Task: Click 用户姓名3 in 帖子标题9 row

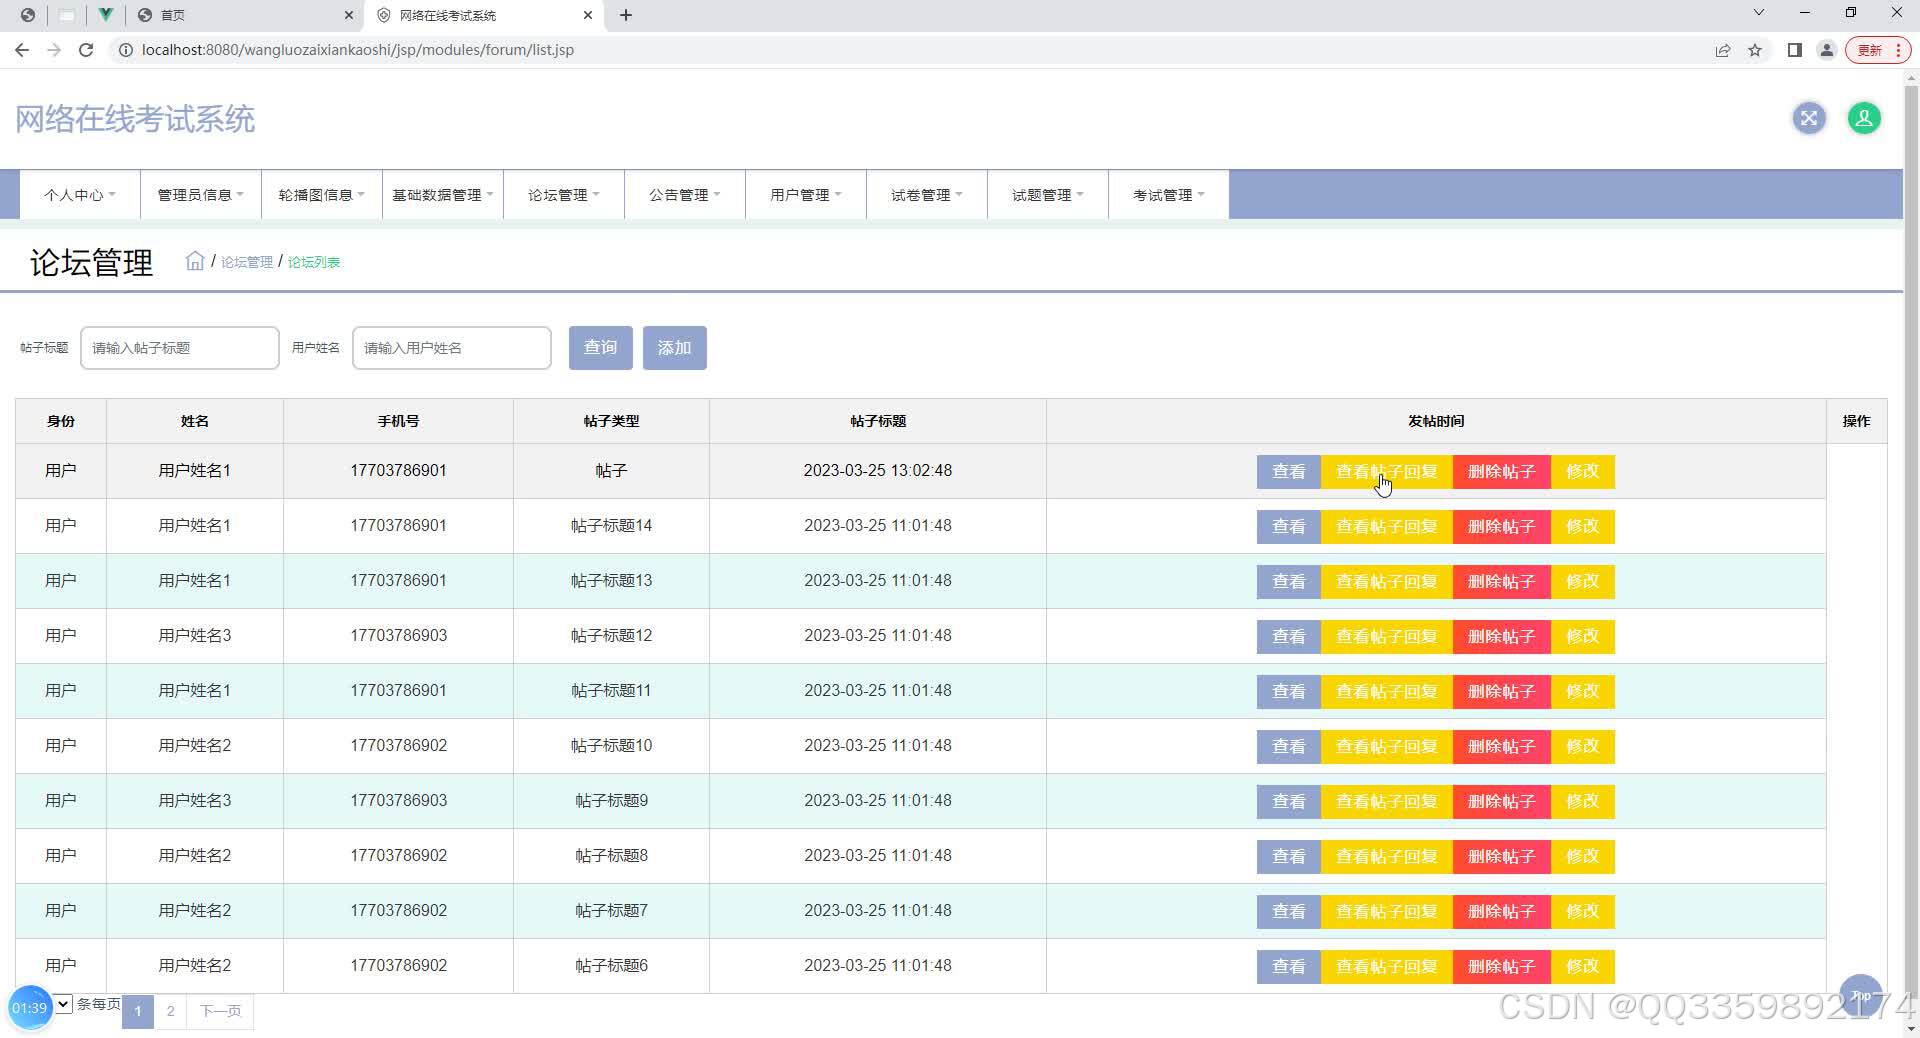Action: coord(194,801)
